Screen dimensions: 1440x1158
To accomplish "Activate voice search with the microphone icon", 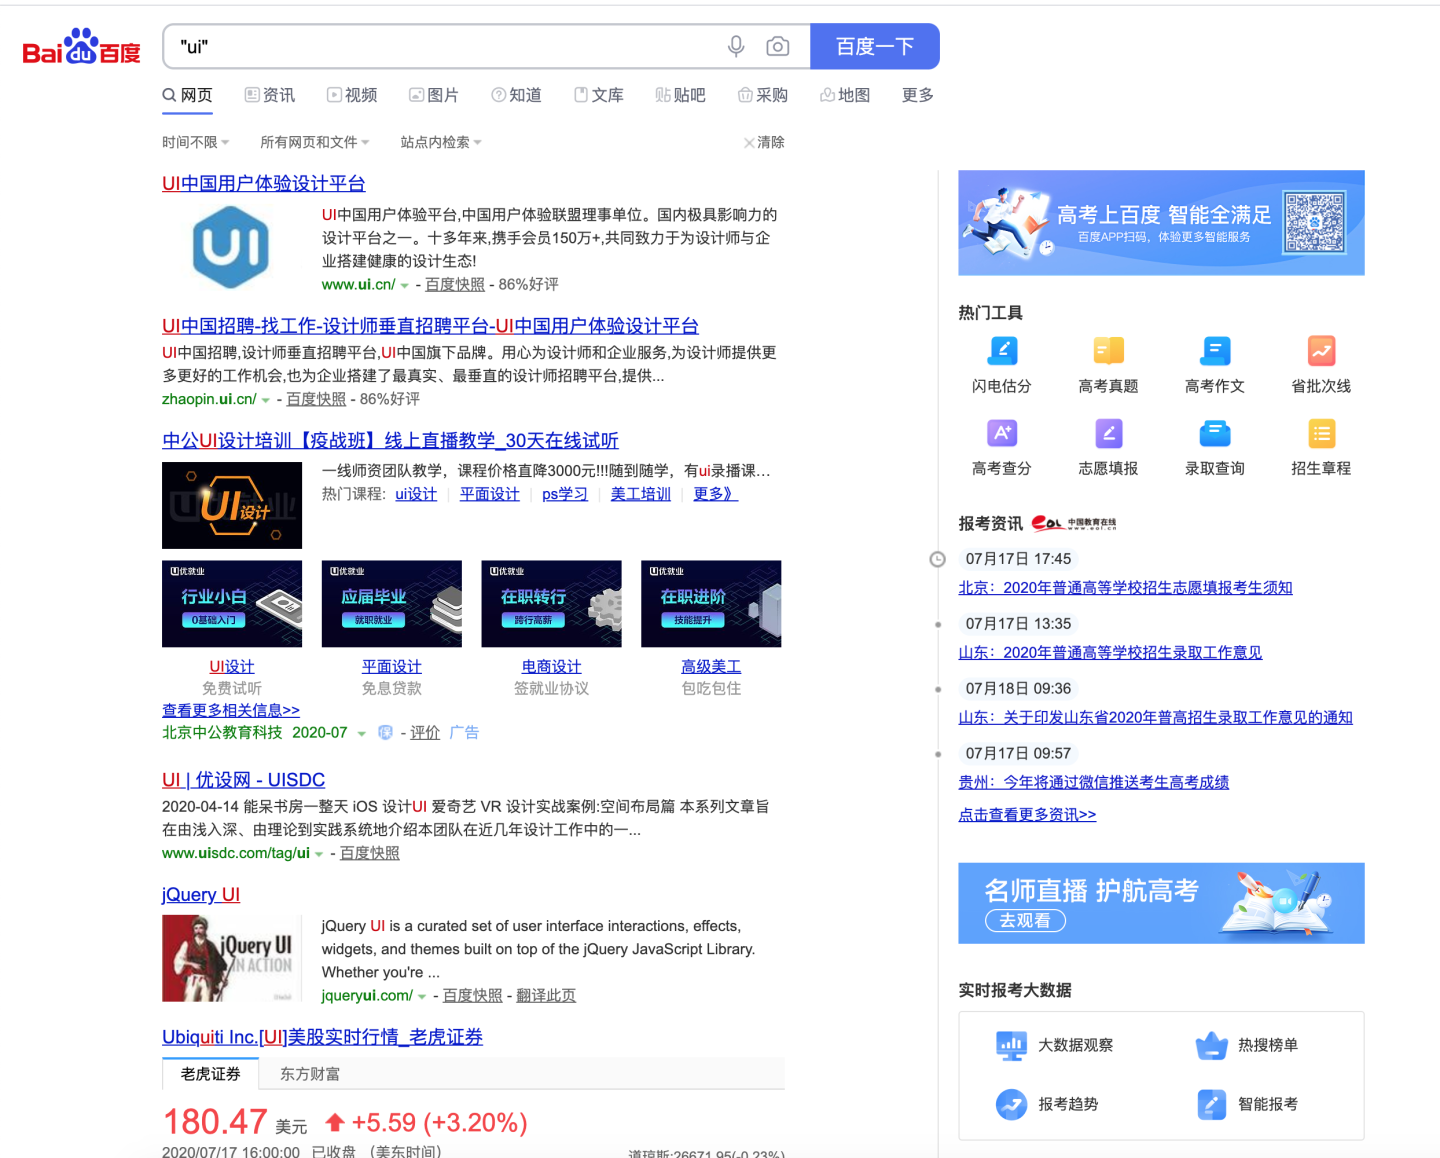I will 736,46.
